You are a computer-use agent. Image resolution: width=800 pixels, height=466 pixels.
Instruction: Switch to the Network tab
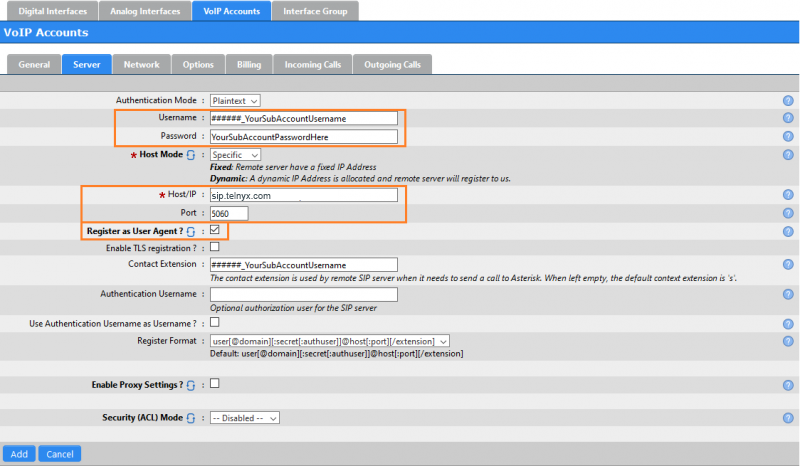(x=141, y=65)
